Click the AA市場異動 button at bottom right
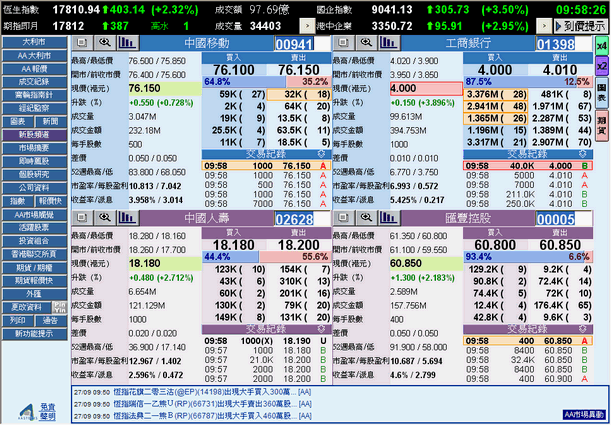 click(x=585, y=414)
